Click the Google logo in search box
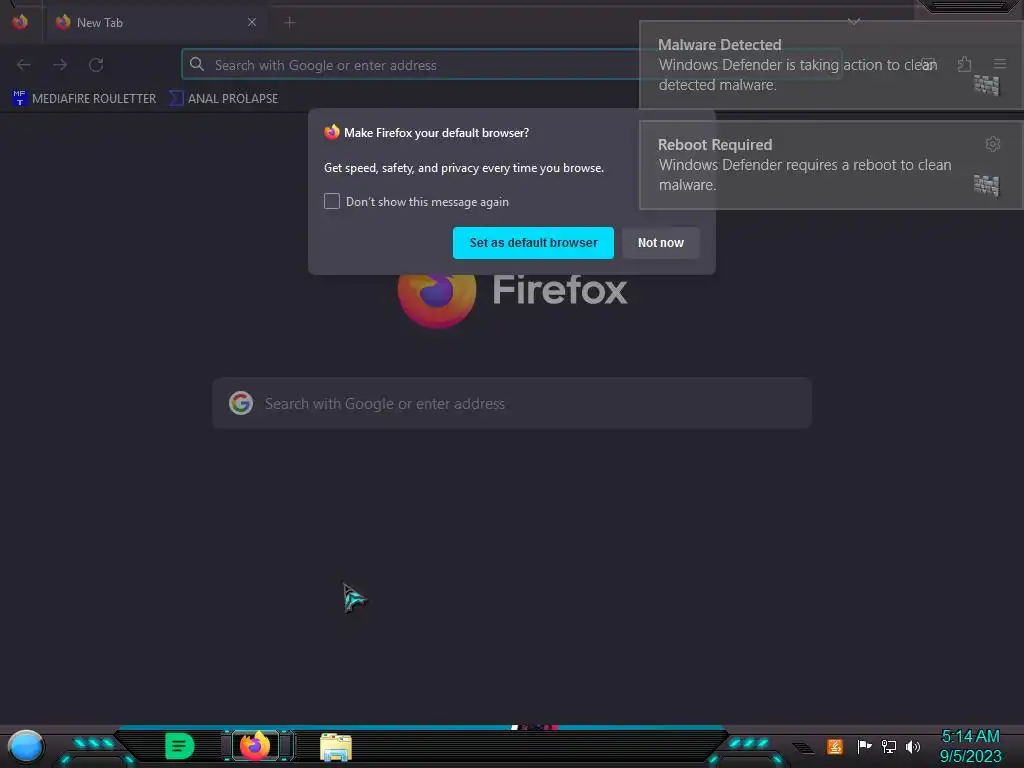Viewport: 1024px width, 768px height. [x=241, y=403]
